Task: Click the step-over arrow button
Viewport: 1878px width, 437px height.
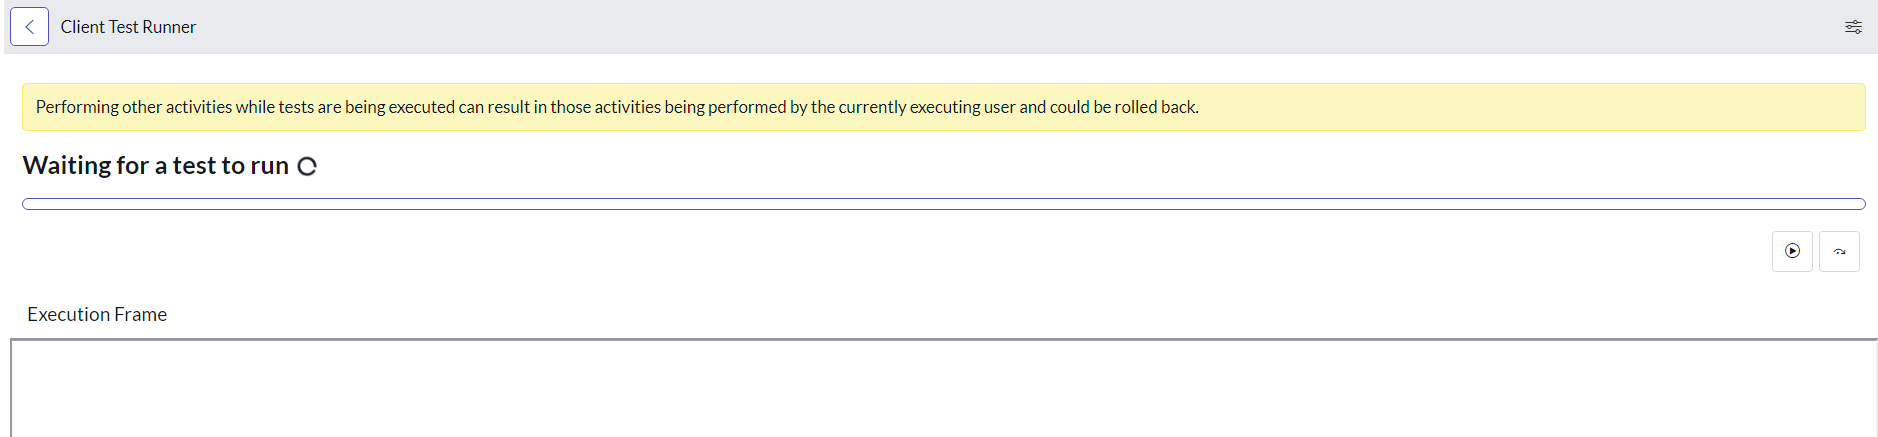Action: (1839, 251)
